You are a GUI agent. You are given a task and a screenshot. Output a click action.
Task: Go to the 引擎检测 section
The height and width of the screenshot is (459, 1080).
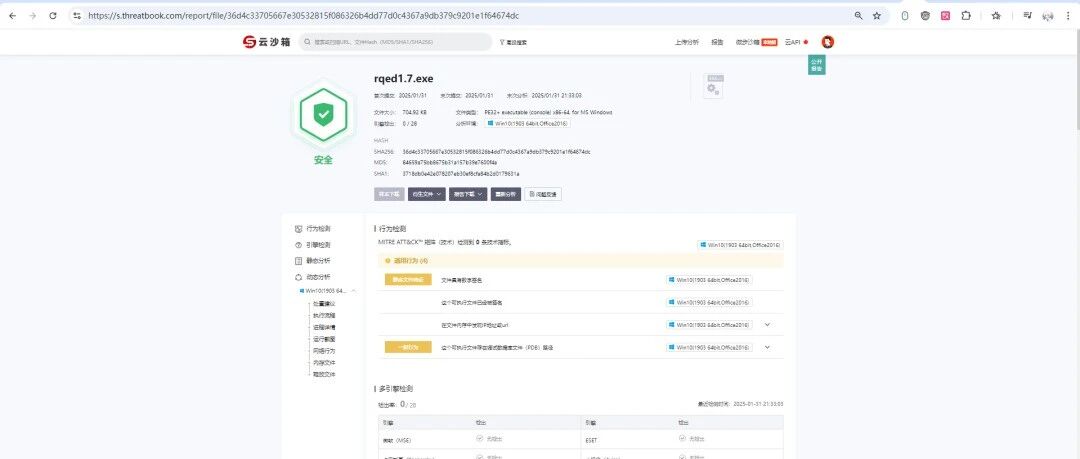click(318, 245)
